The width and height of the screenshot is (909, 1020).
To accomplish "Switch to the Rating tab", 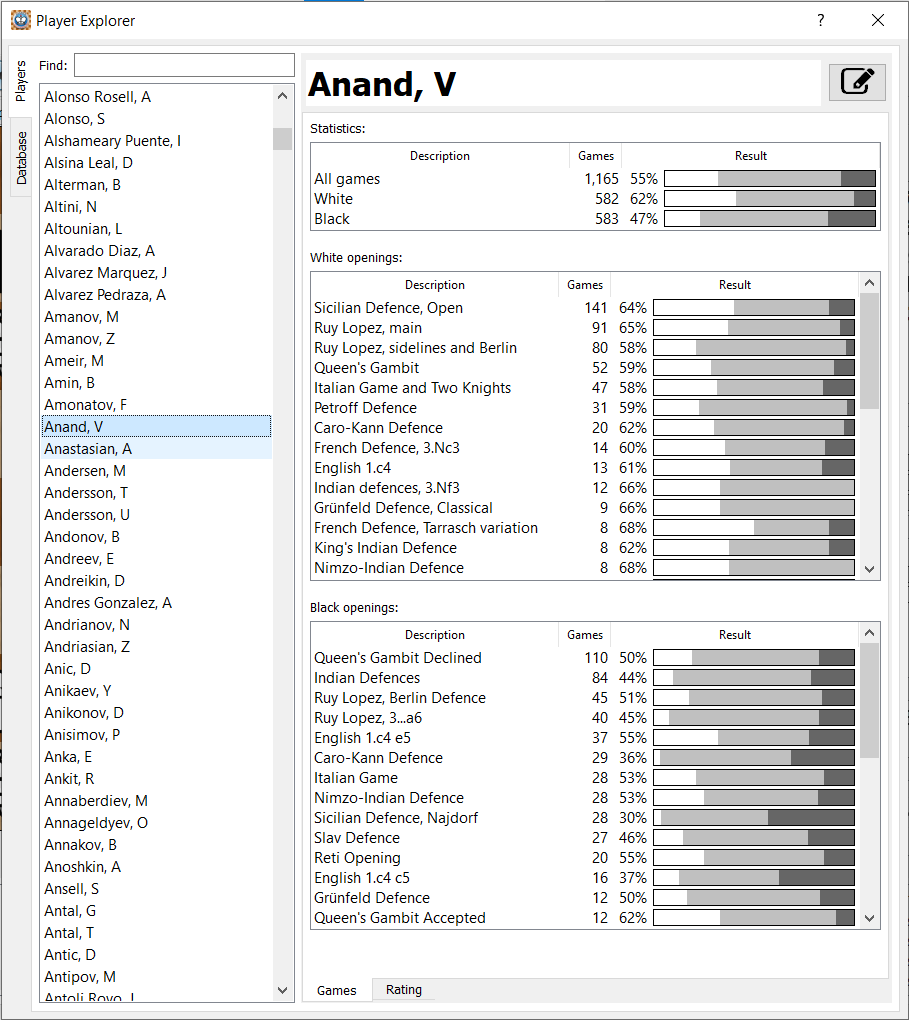I will 403,990.
